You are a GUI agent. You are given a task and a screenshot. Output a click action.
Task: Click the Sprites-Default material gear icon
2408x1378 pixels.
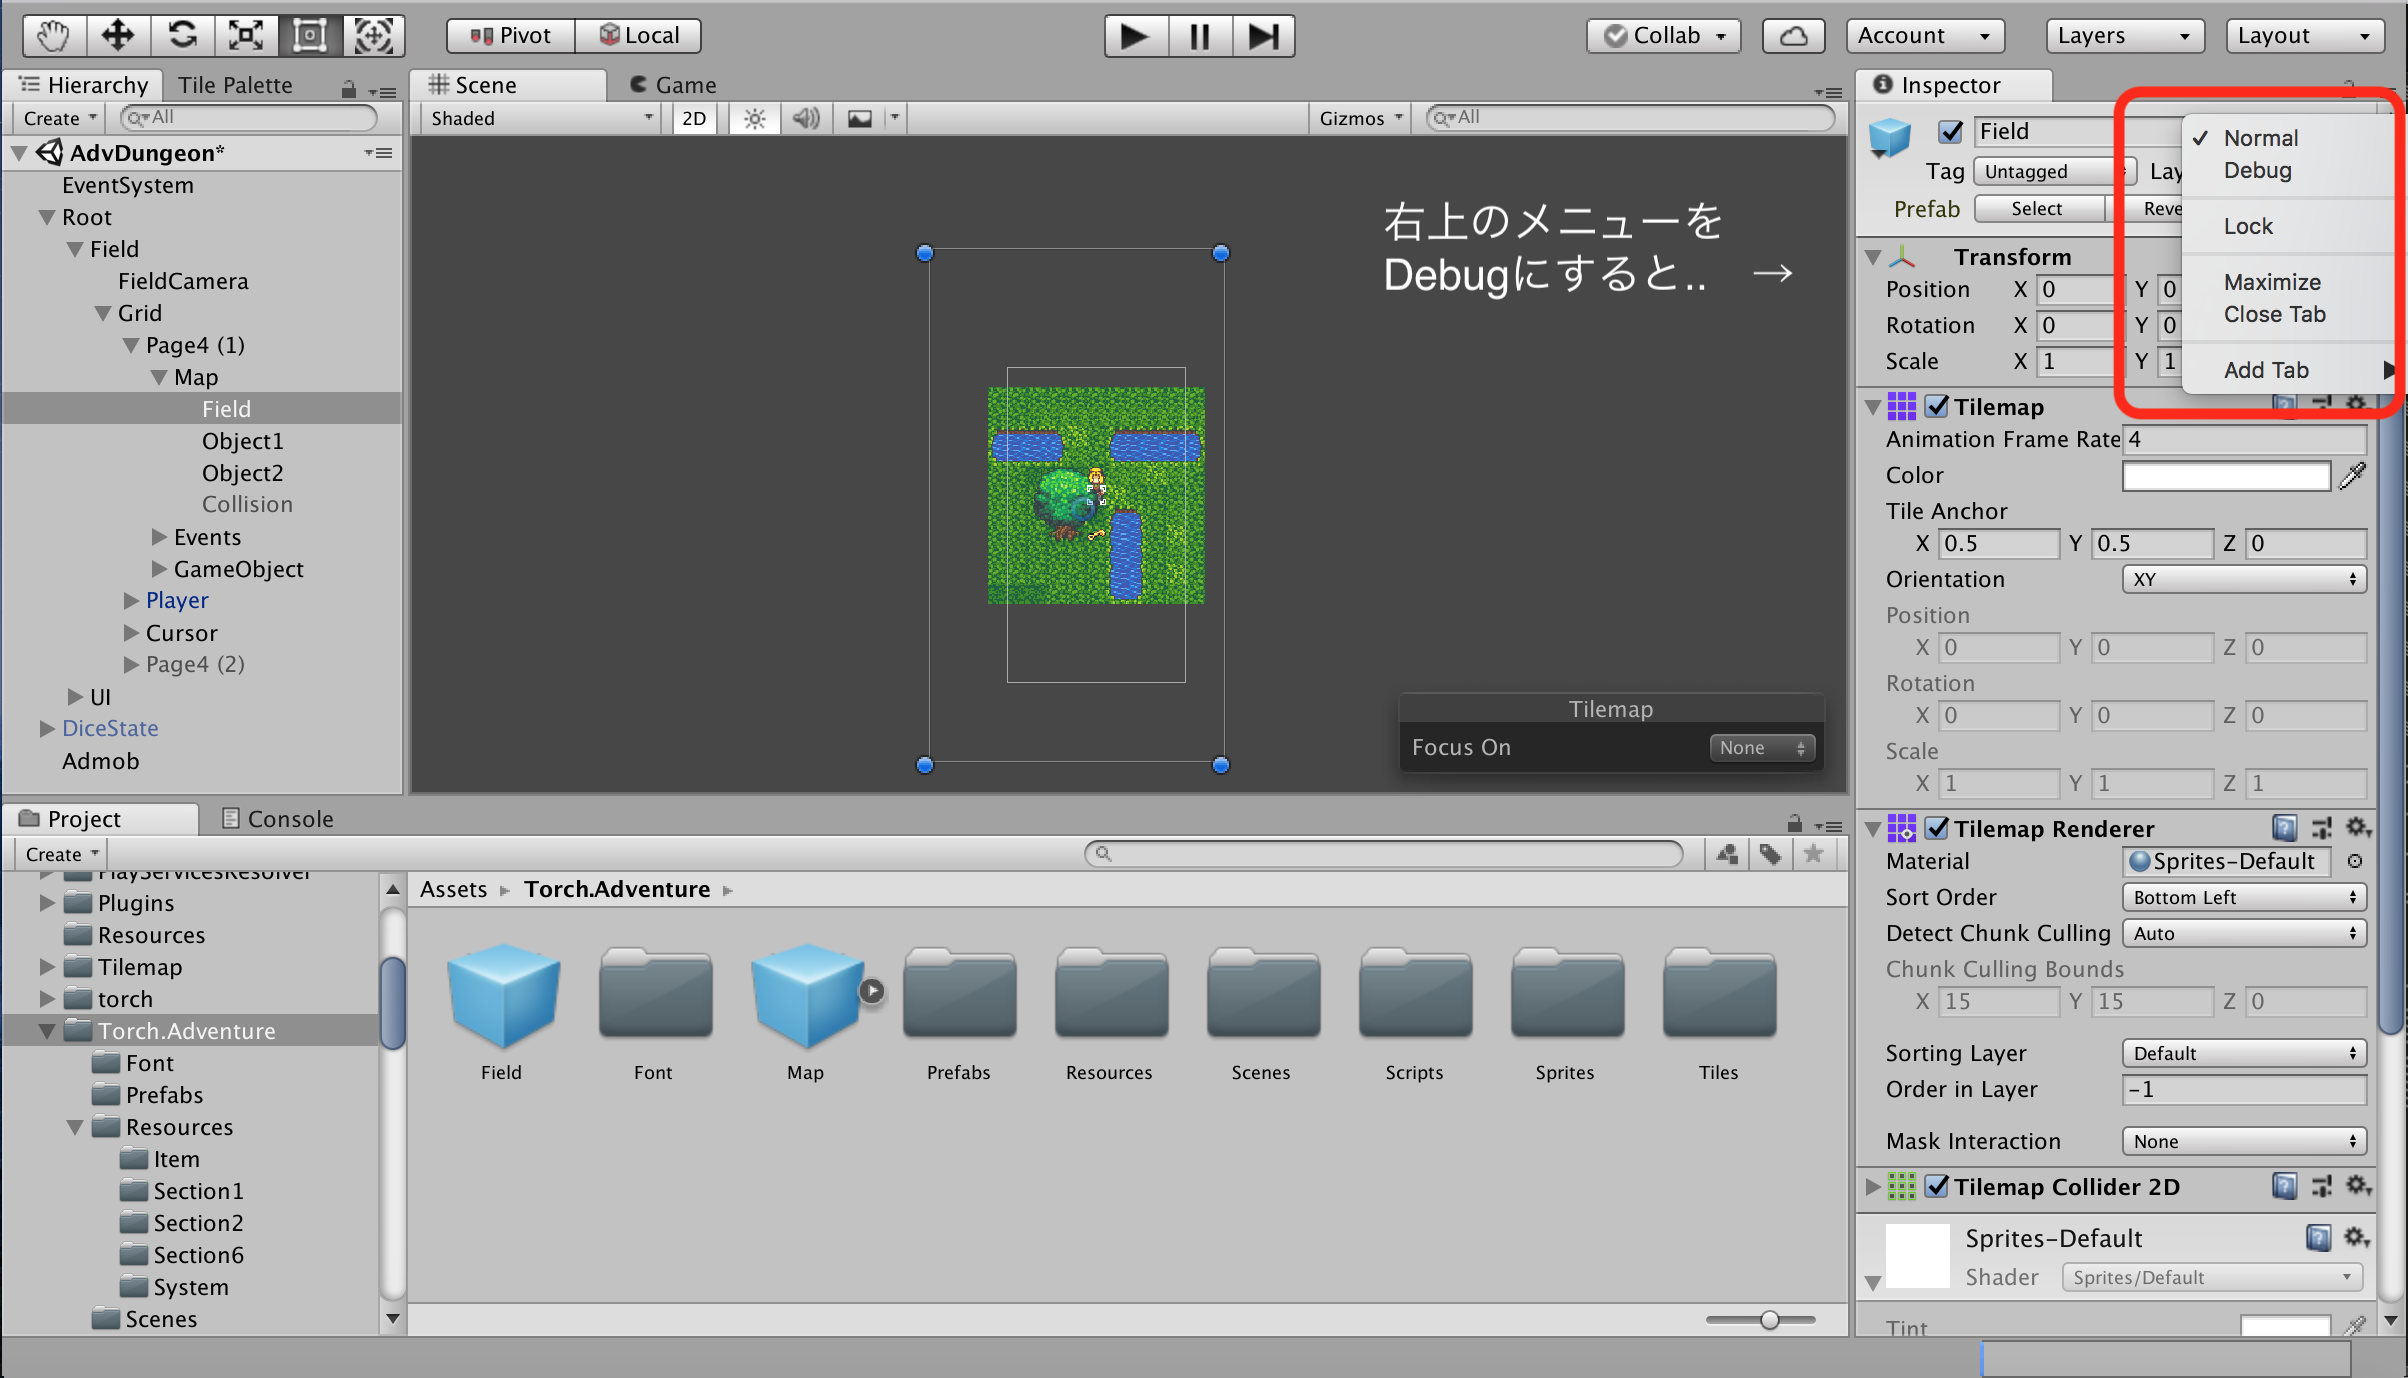[x=2357, y=1238]
